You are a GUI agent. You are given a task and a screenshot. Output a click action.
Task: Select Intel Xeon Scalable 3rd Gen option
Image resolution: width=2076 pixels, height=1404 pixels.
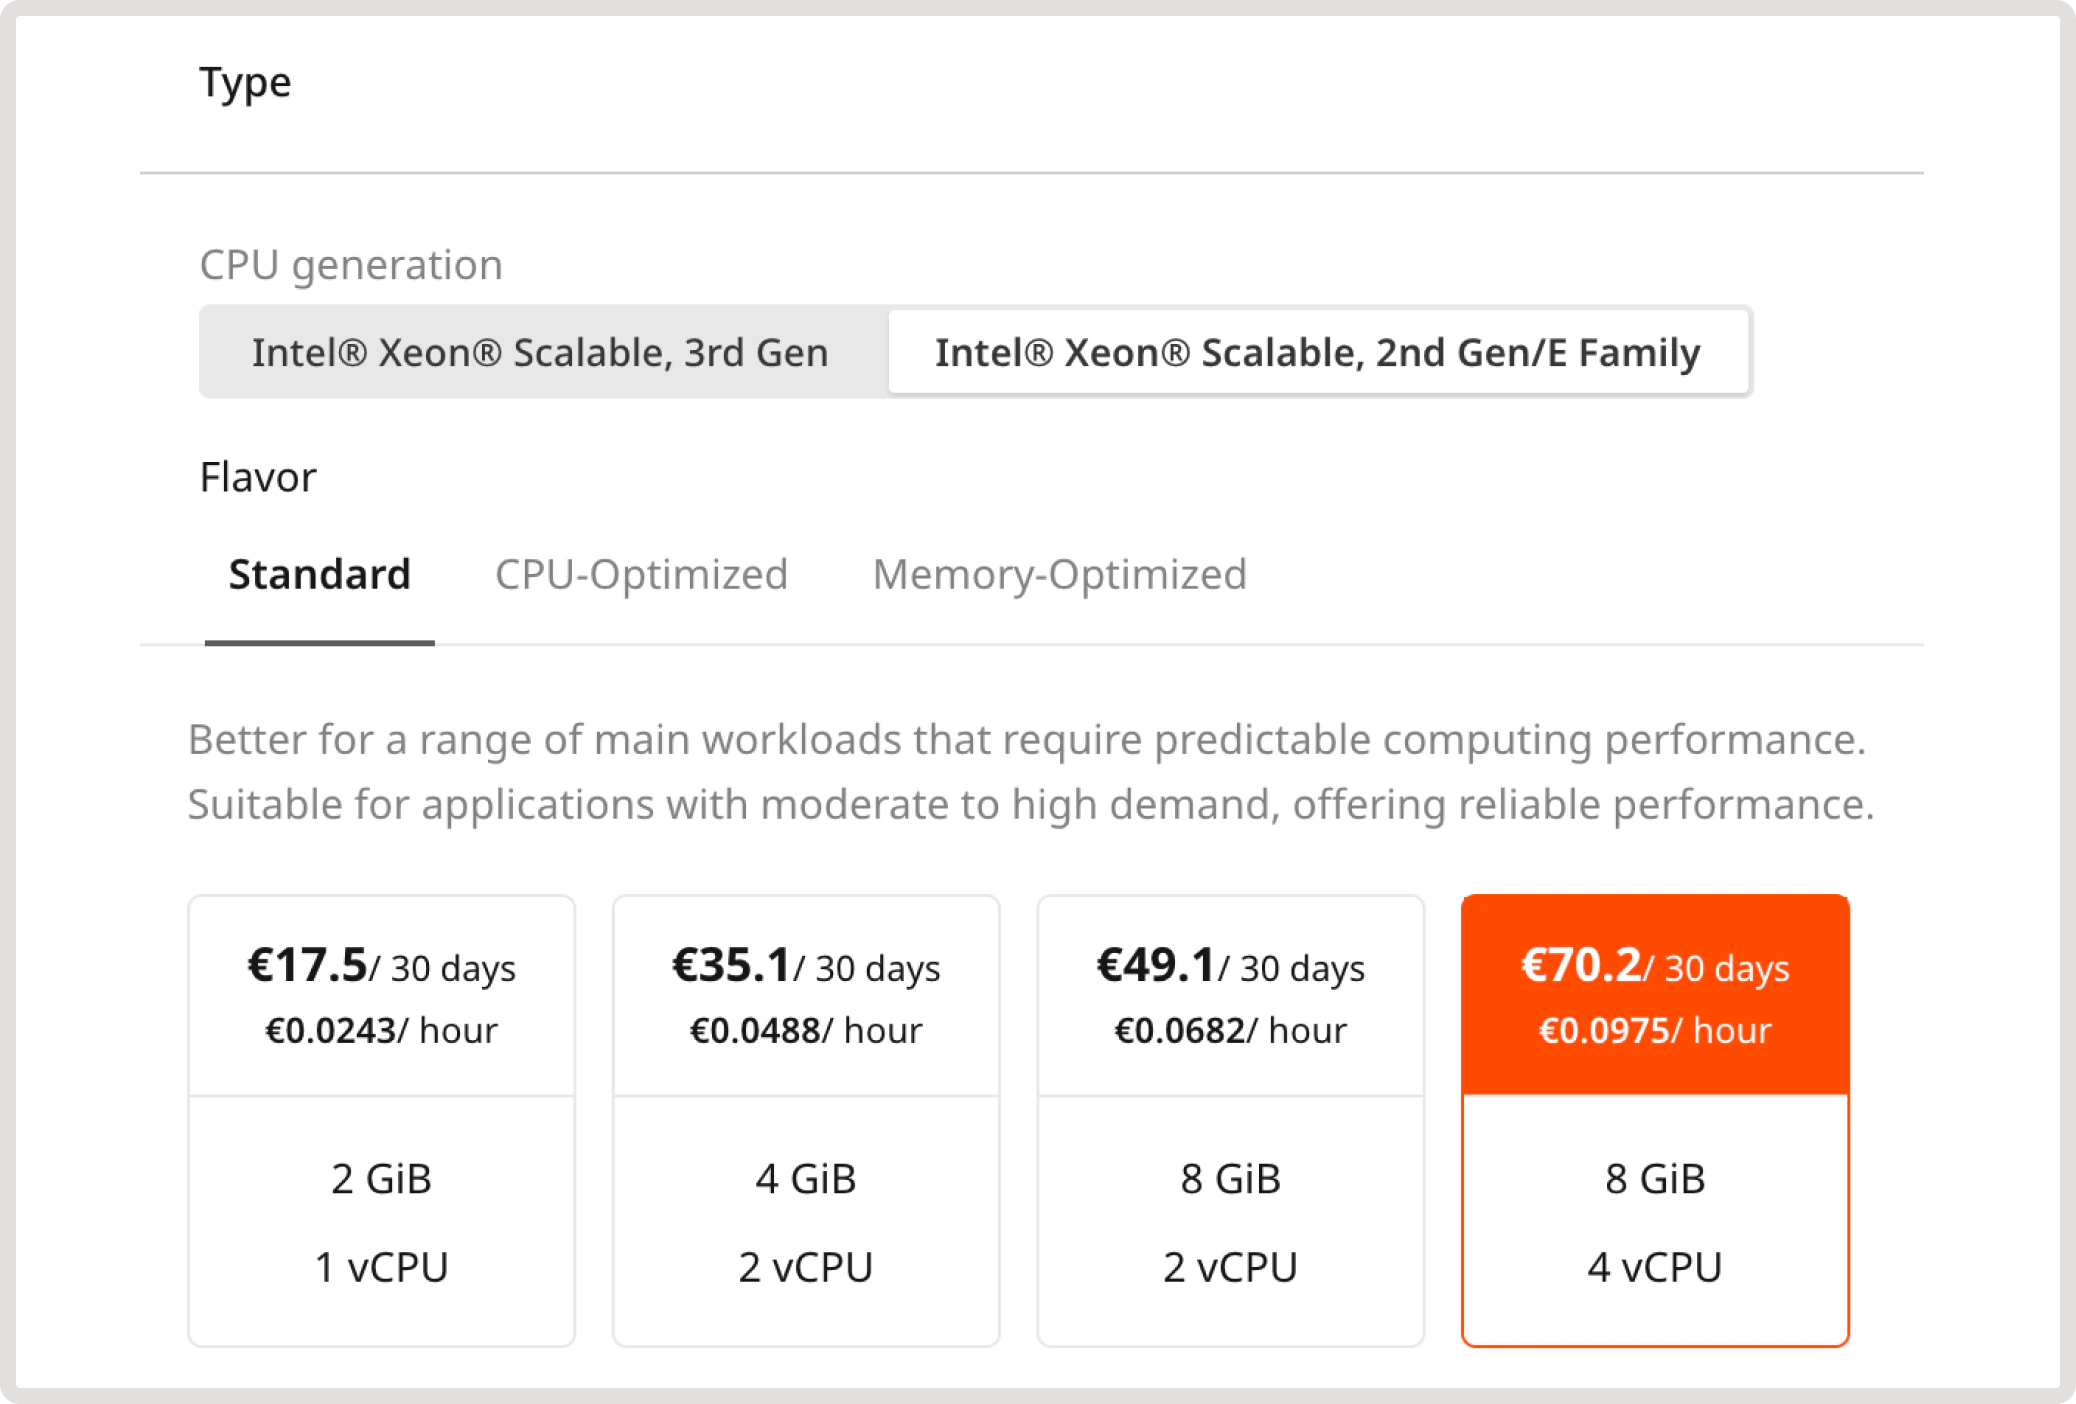pos(540,353)
